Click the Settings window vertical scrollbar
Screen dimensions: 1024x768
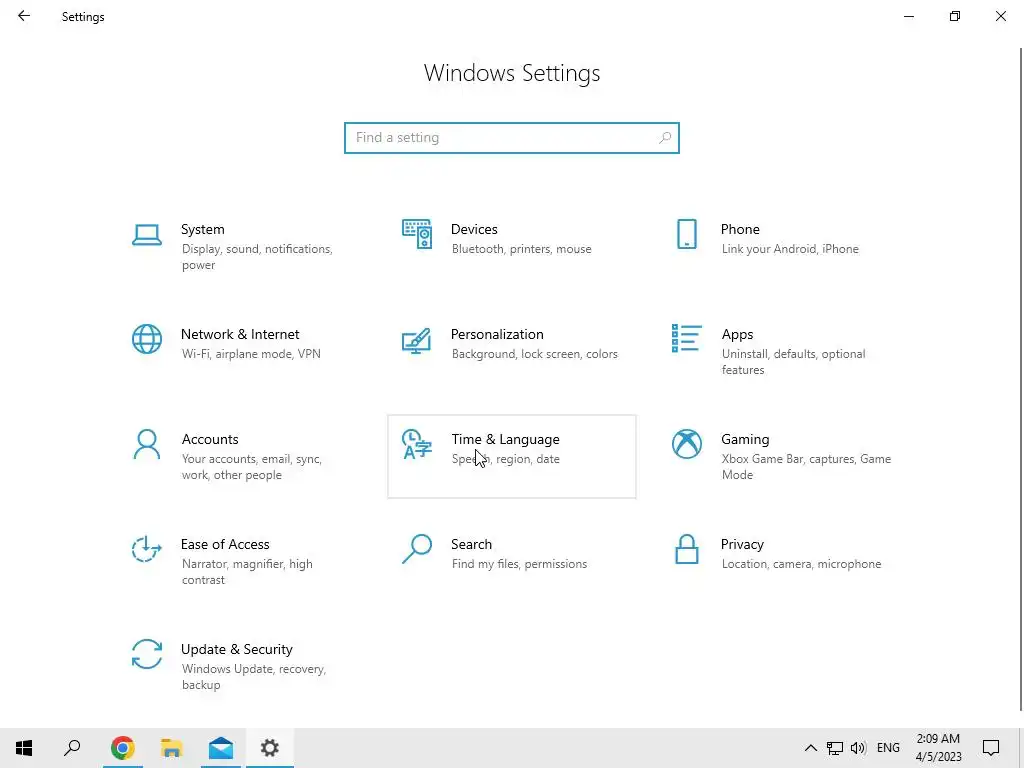click(1020, 379)
